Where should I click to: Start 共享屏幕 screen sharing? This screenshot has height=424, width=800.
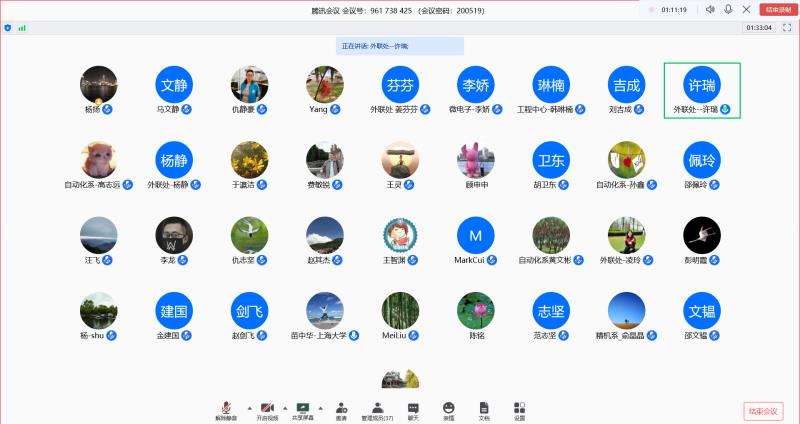tap(301, 410)
